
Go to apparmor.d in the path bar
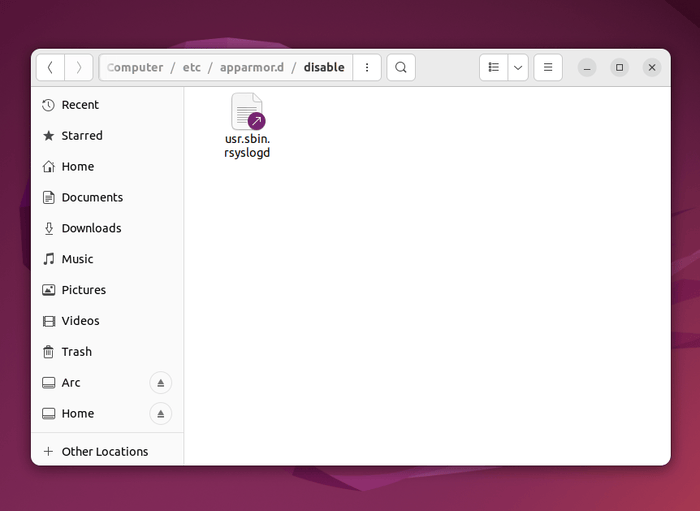252,67
